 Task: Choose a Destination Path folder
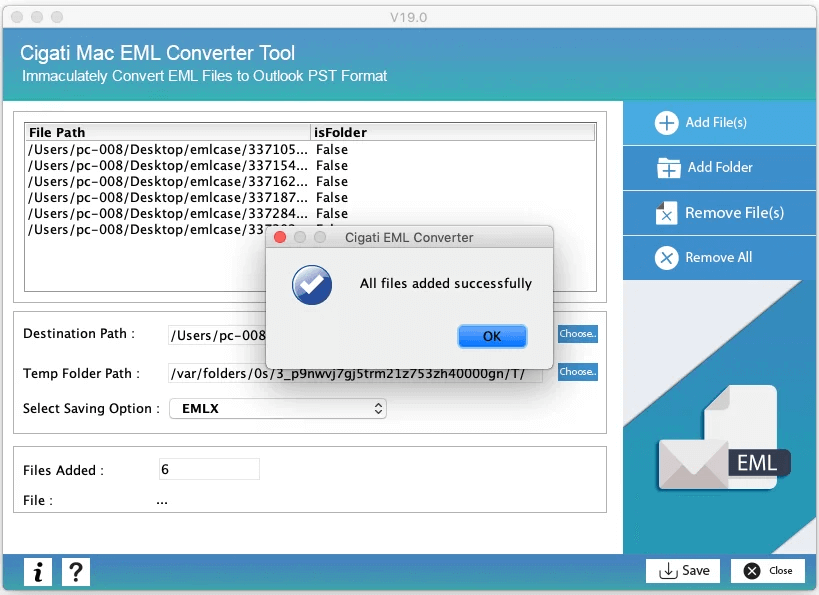tap(577, 334)
